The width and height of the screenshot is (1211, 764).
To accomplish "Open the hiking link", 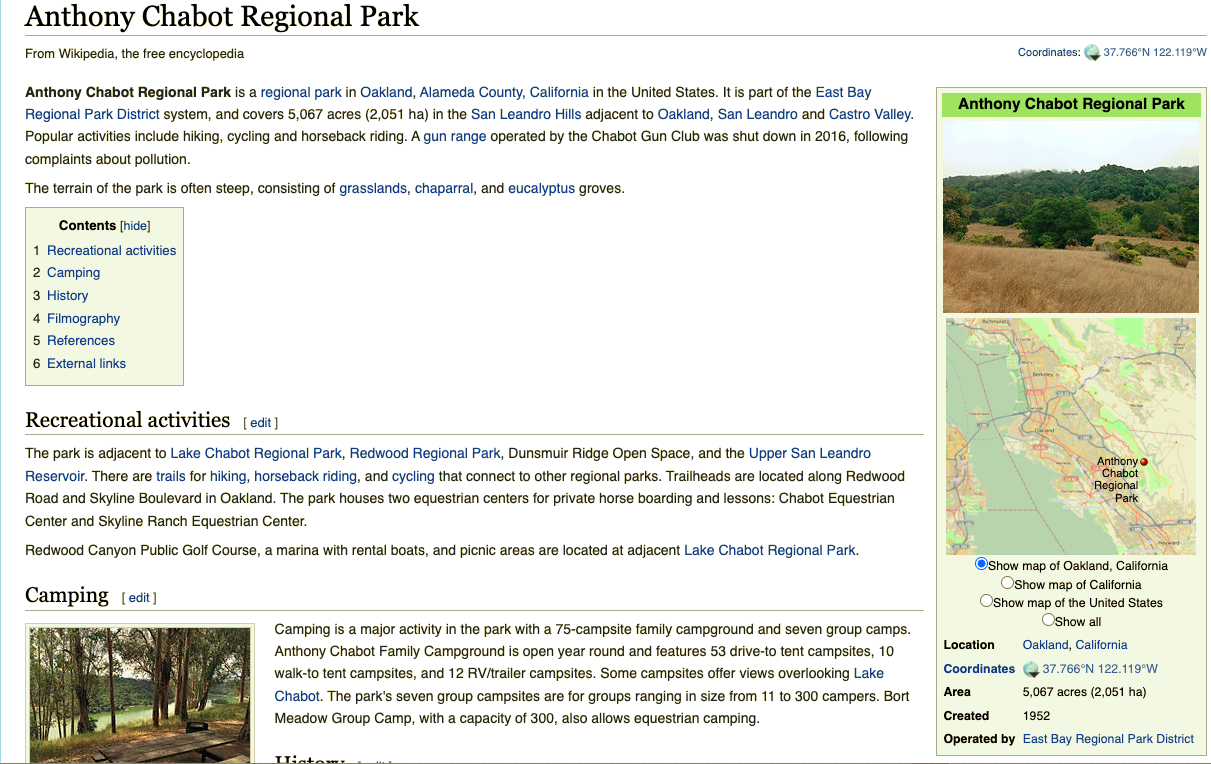I will [228, 477].
